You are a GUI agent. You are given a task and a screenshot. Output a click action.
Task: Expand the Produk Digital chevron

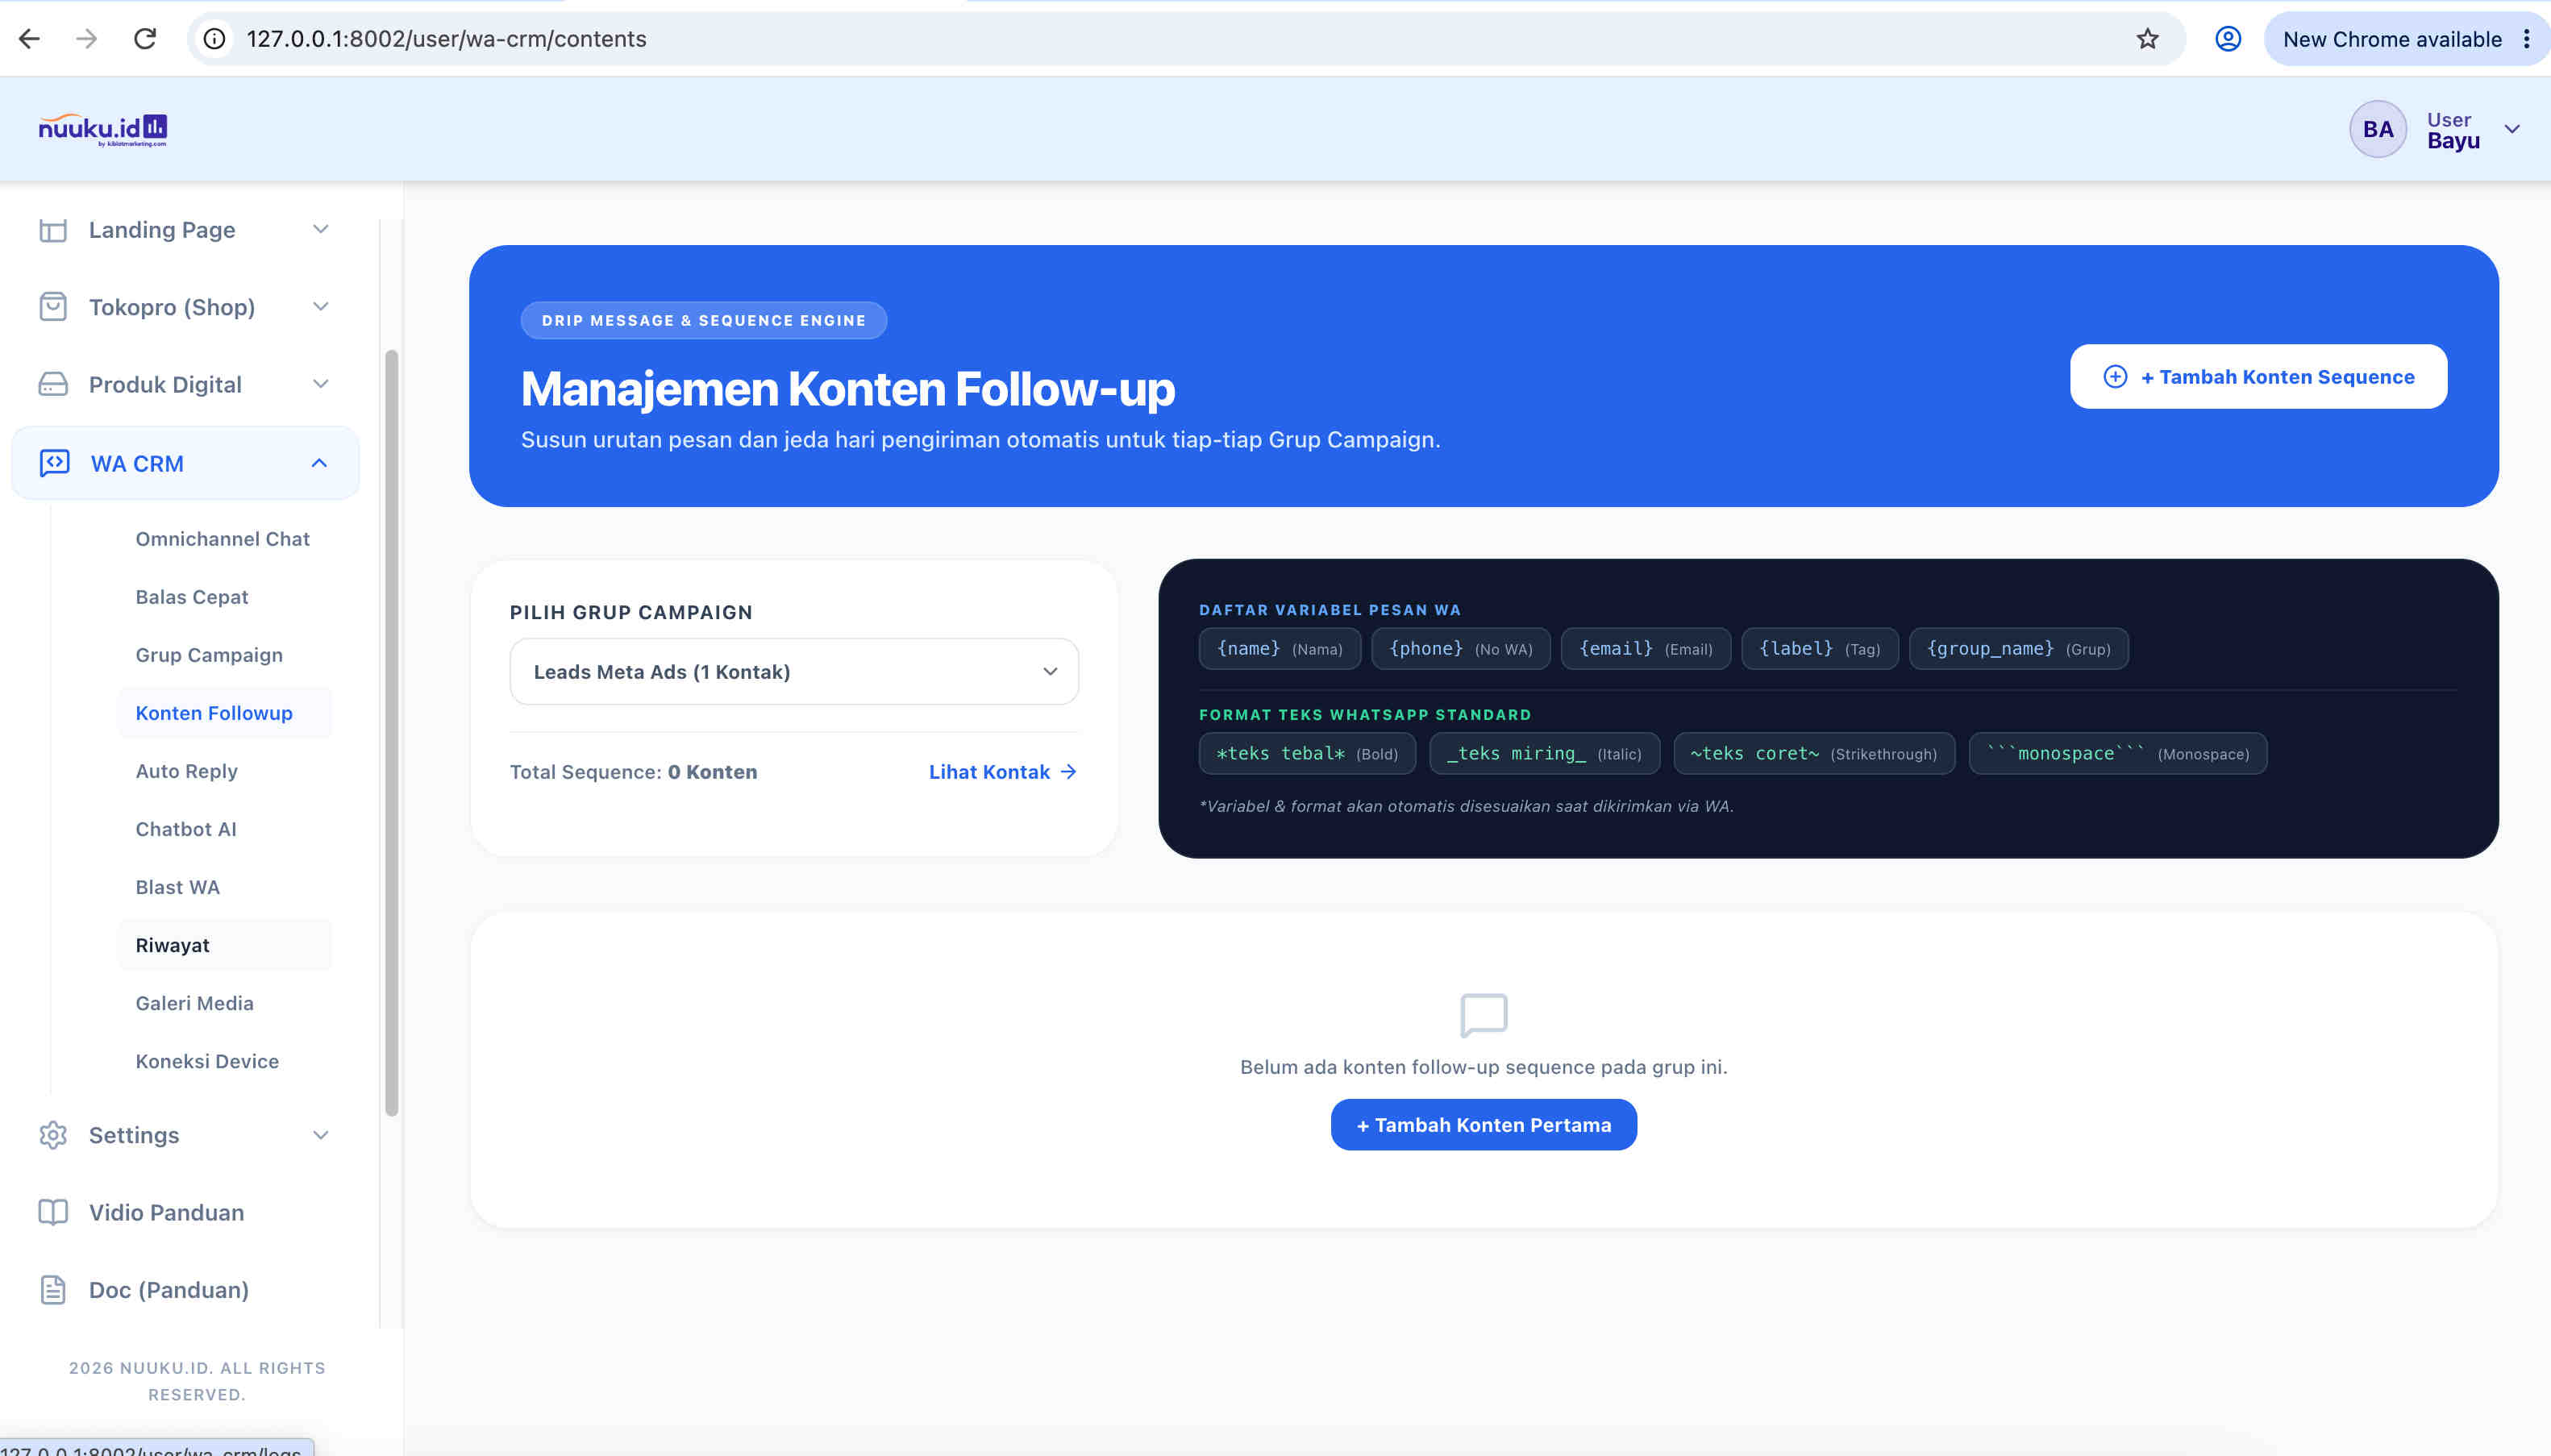(x=320, y=384)
